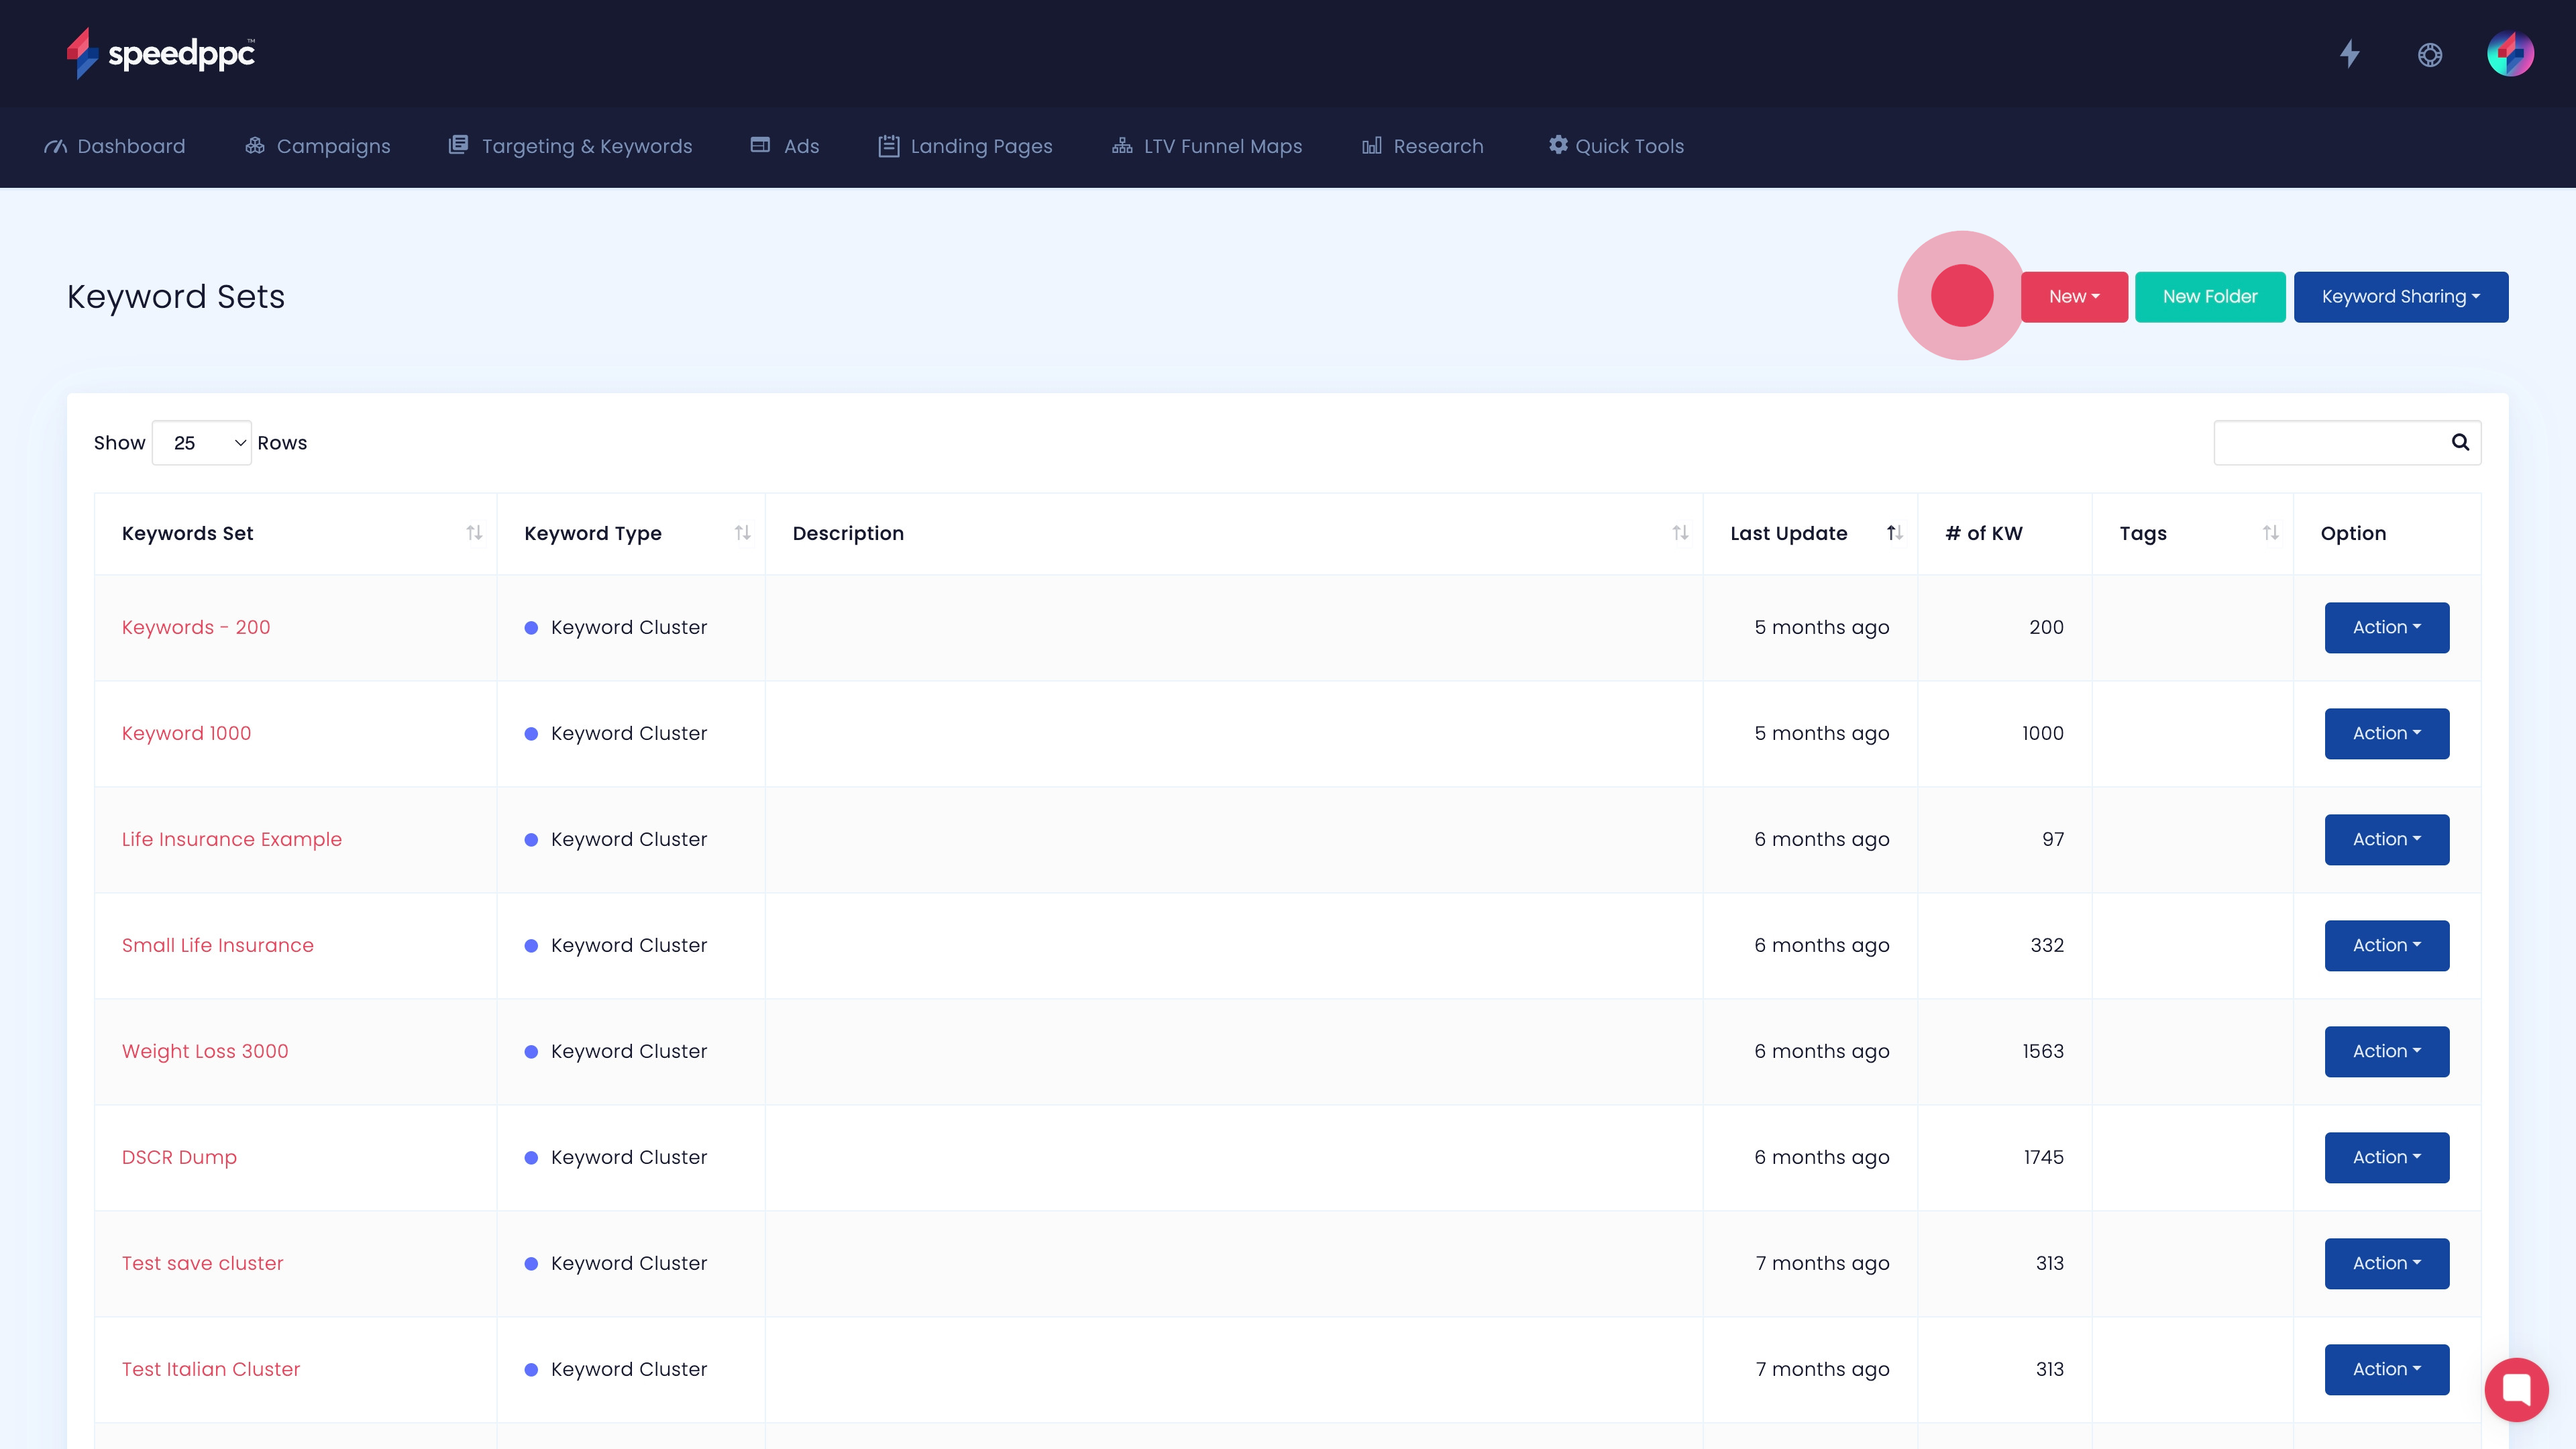
Task: Open the Keyword Sharing dropdown
Action: click(x=2400, y=297)
